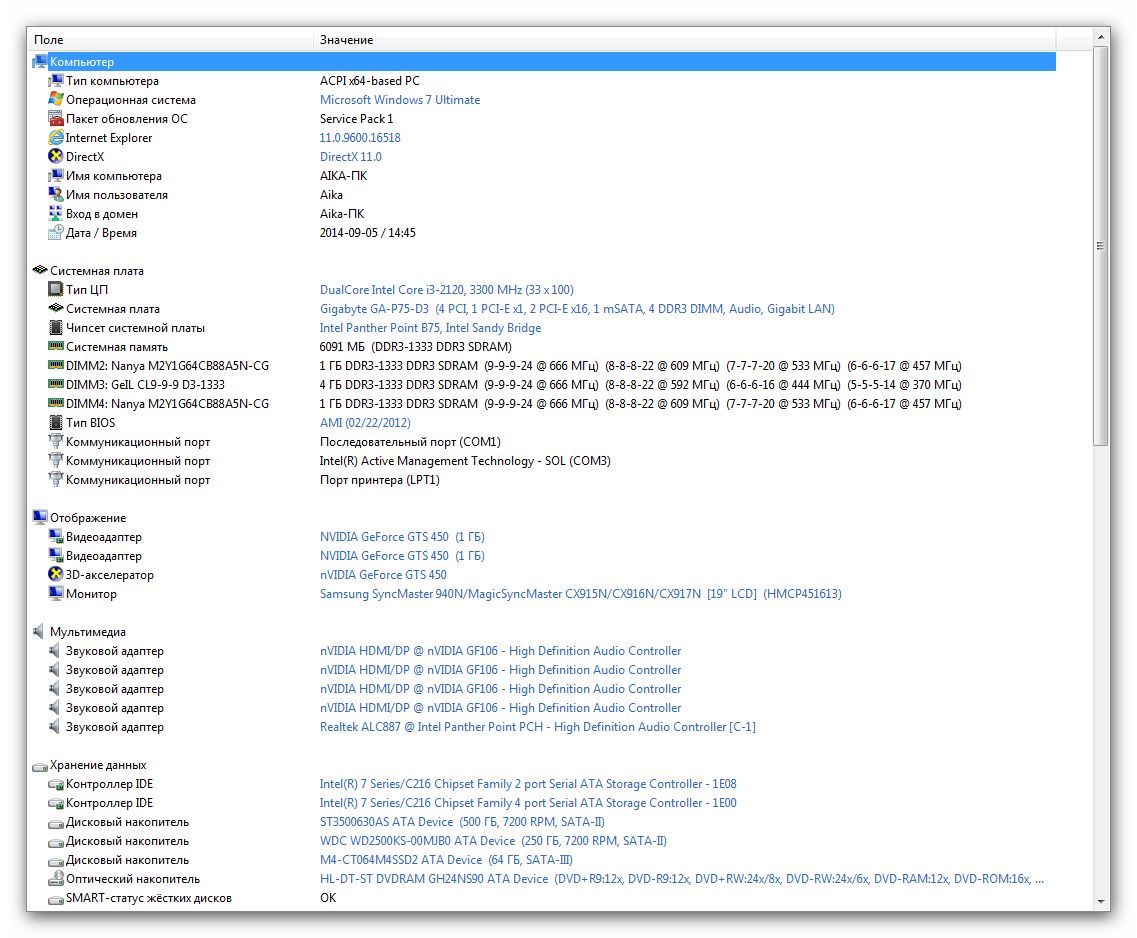Click the Чипсет системной платы icon
Viewport: 1137px width, 938px height.
56,328
